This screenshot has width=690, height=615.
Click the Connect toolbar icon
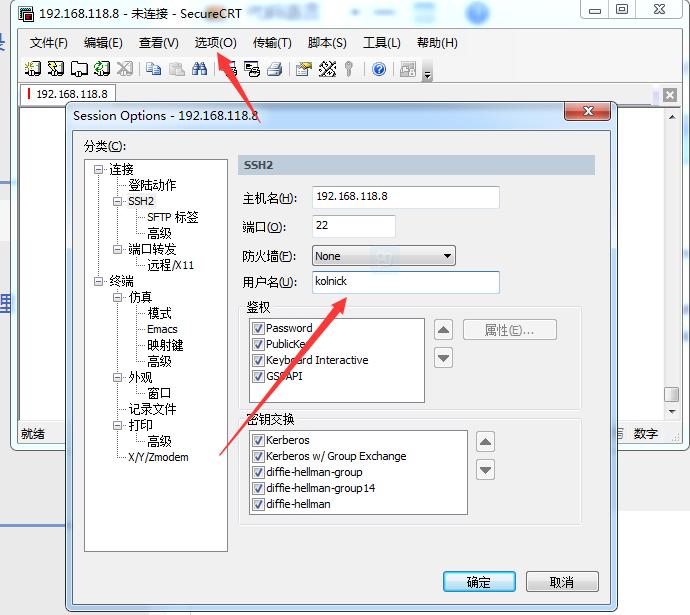[33, 69]
